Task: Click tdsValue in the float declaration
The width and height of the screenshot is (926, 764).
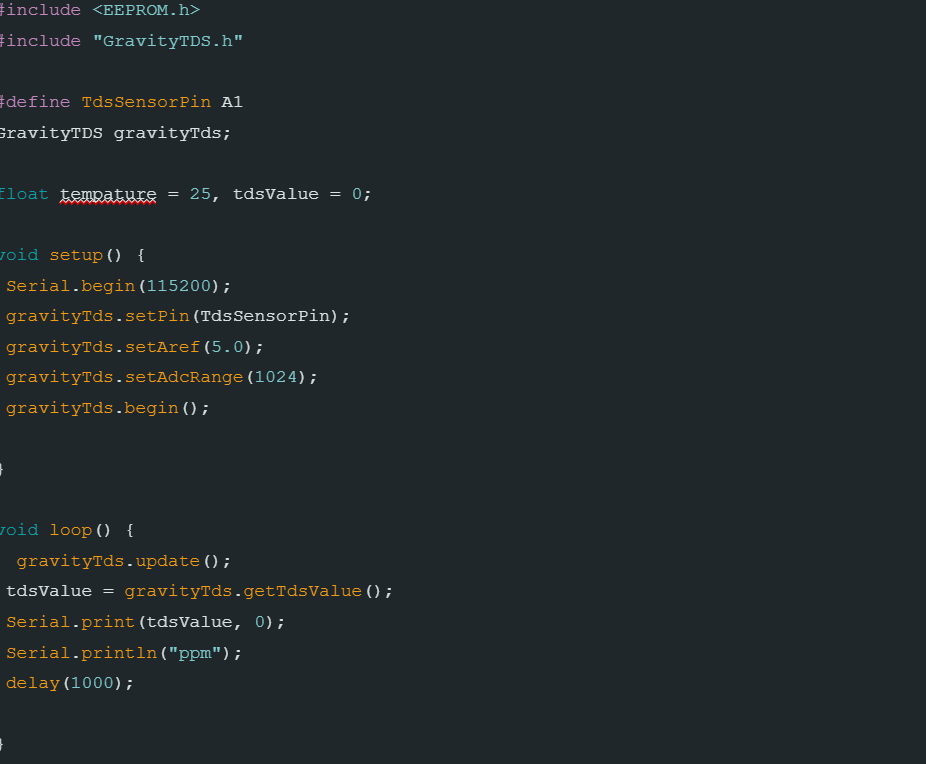Action: (x=276, y=194)
